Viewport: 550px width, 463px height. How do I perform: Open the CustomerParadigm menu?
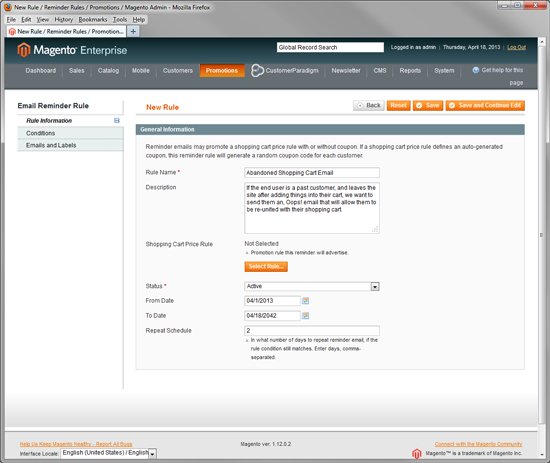(285, 71)
